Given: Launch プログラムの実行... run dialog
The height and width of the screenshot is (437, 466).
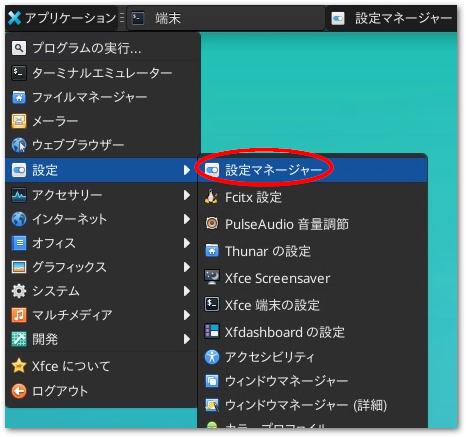Looking at the screenshot, I should [x=103, y=48].
